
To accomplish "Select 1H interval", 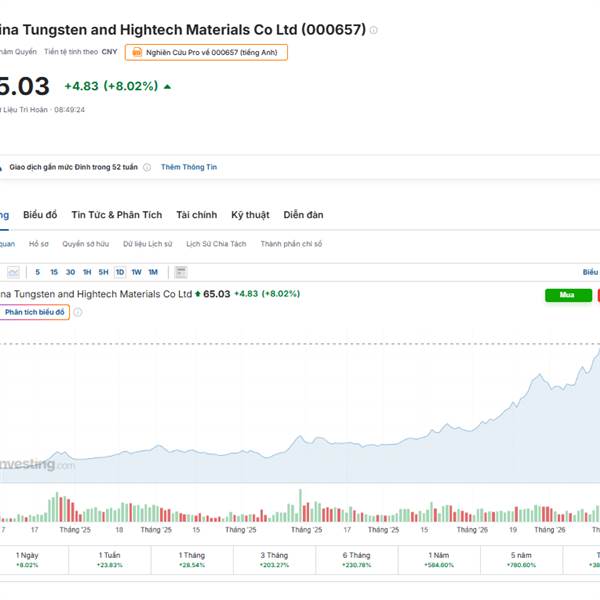I will (x=87, y=272).
